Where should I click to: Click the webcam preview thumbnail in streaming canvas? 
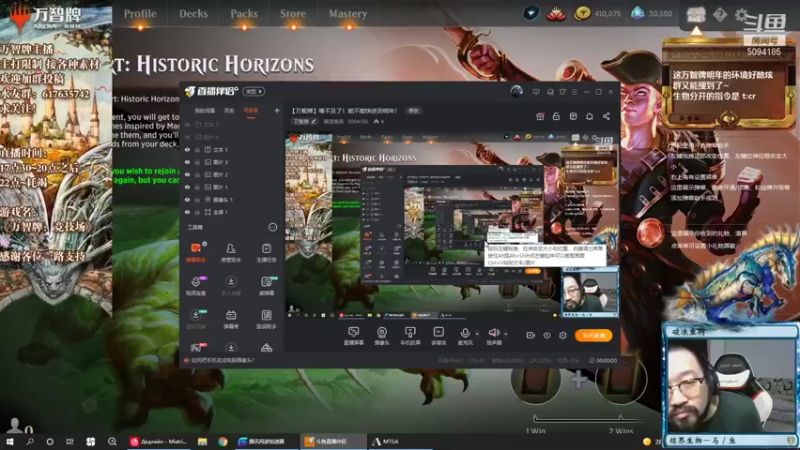point(590,291)
